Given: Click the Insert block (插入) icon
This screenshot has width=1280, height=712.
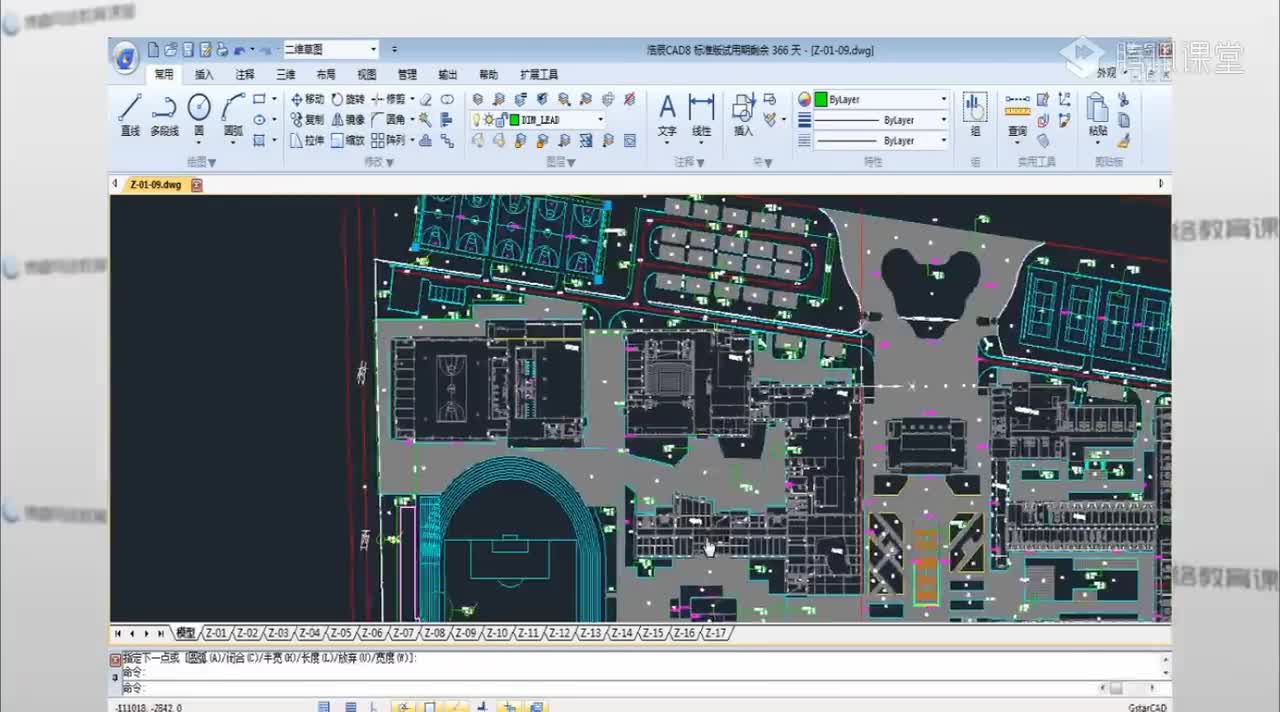Looking at the screenshot, I should (x=743, y=112).
